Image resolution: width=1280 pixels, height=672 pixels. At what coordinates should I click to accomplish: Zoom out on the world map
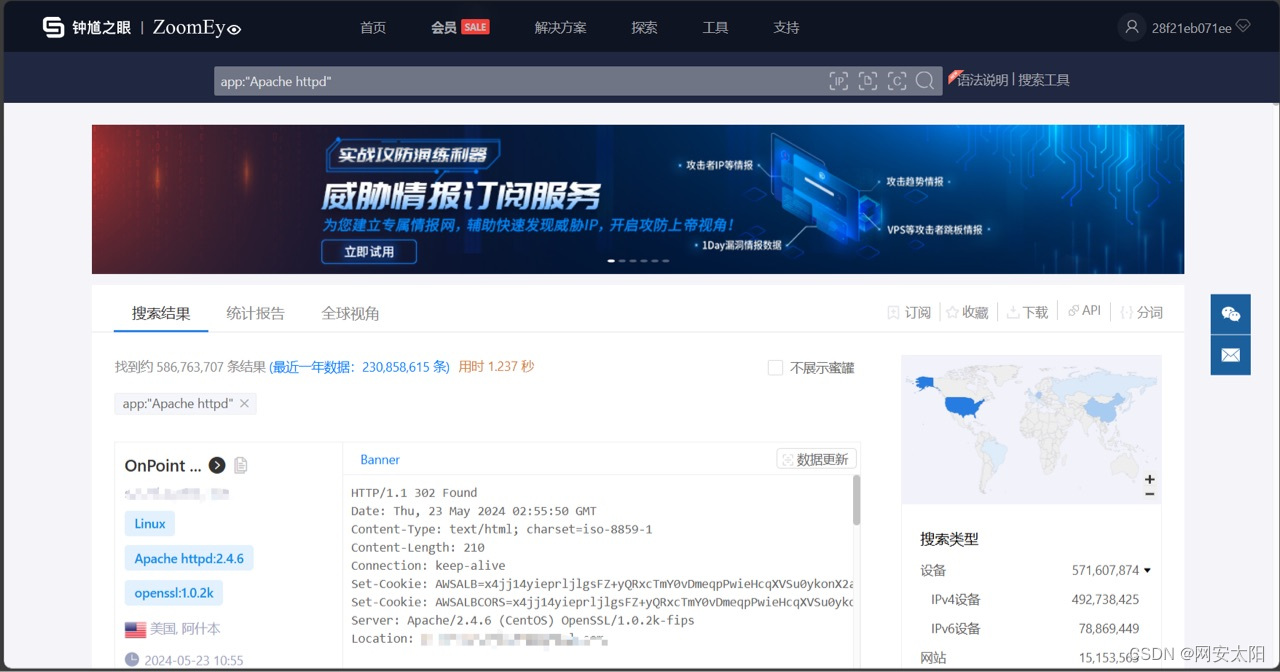[x=1150, y=494]
